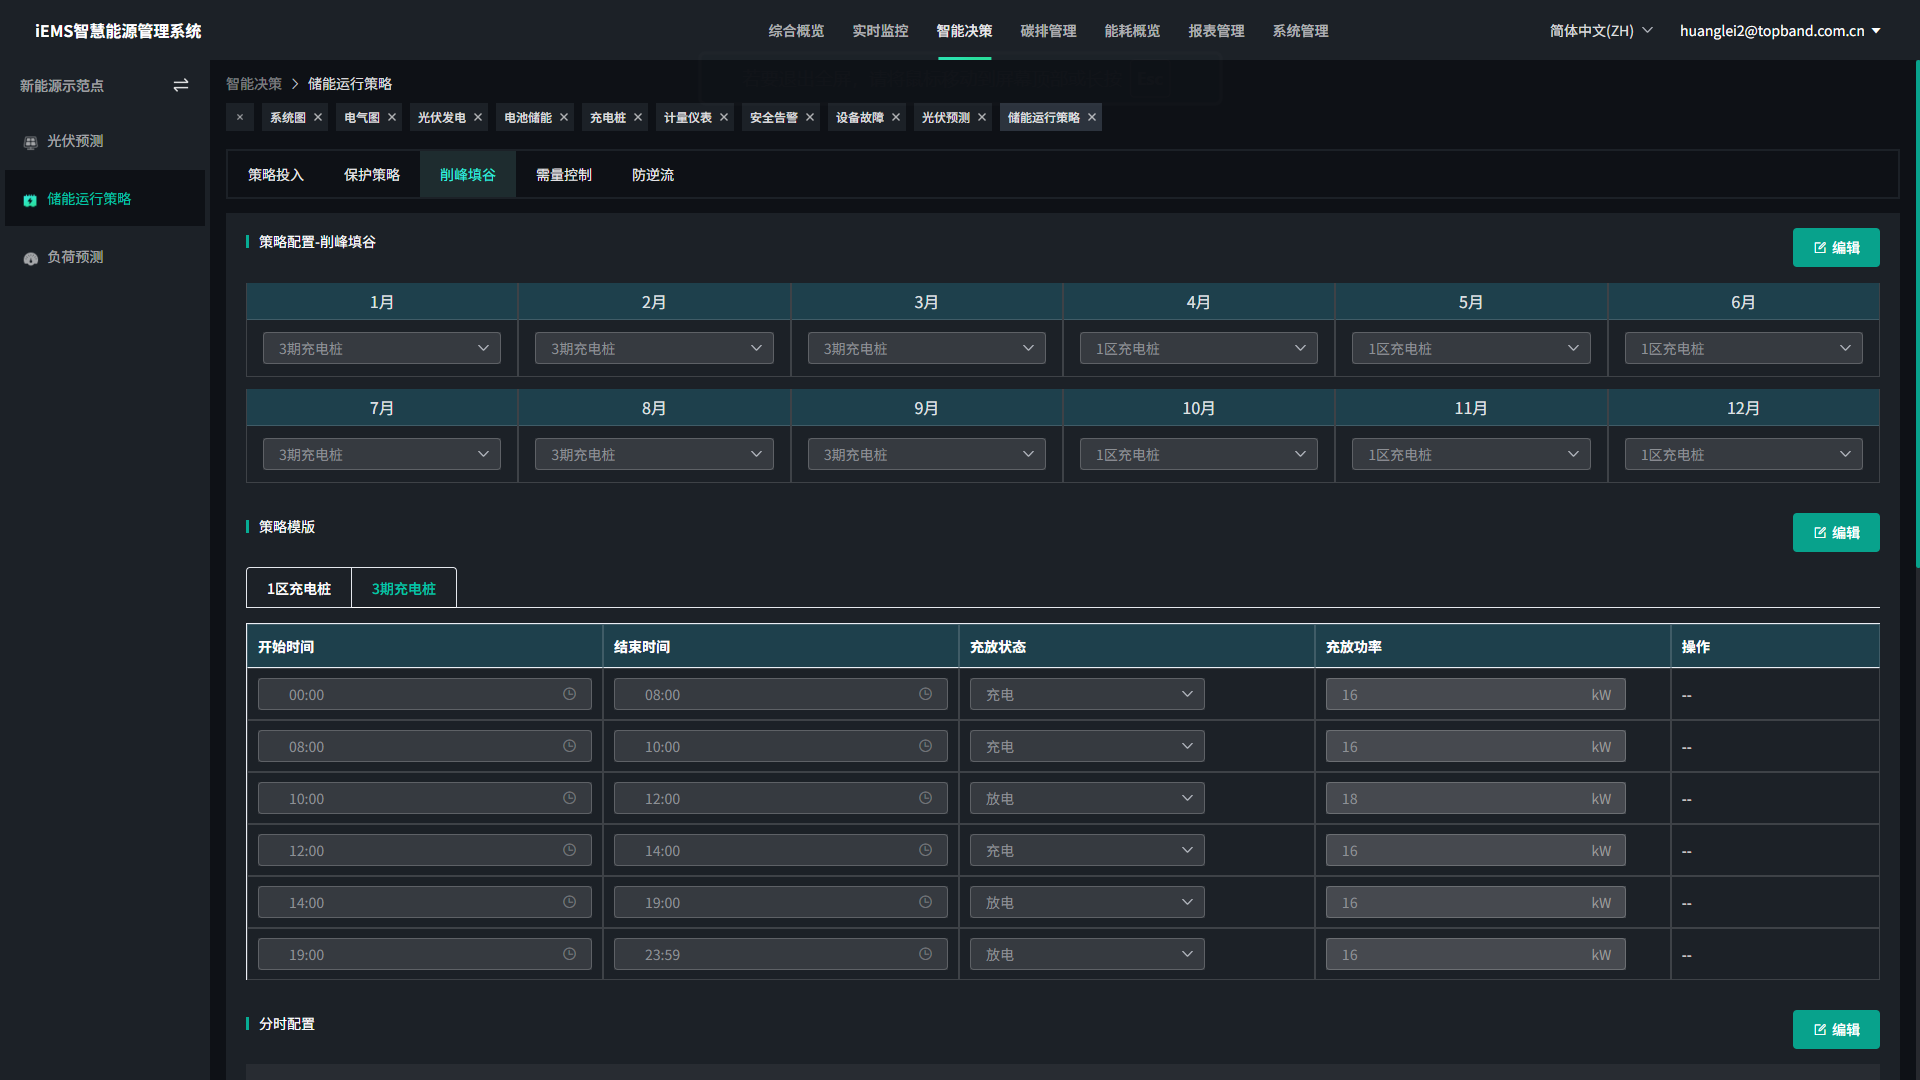Open the 1月 strategy dropdown
Screen dimensions: 1920x1080
[381, 348]
